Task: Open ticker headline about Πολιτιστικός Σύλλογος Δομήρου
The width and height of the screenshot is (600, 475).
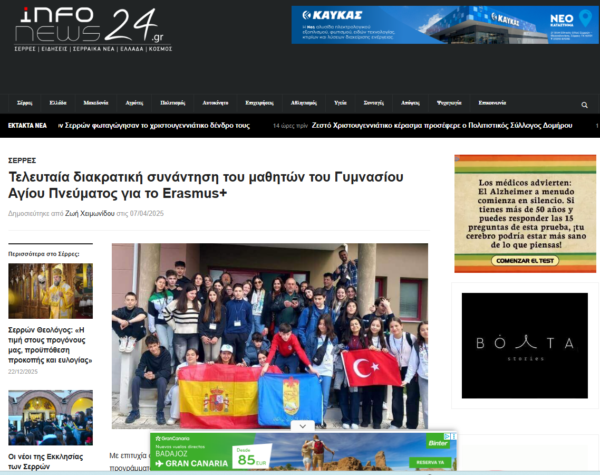Action: pyautogui.click(x=443, y=126)
